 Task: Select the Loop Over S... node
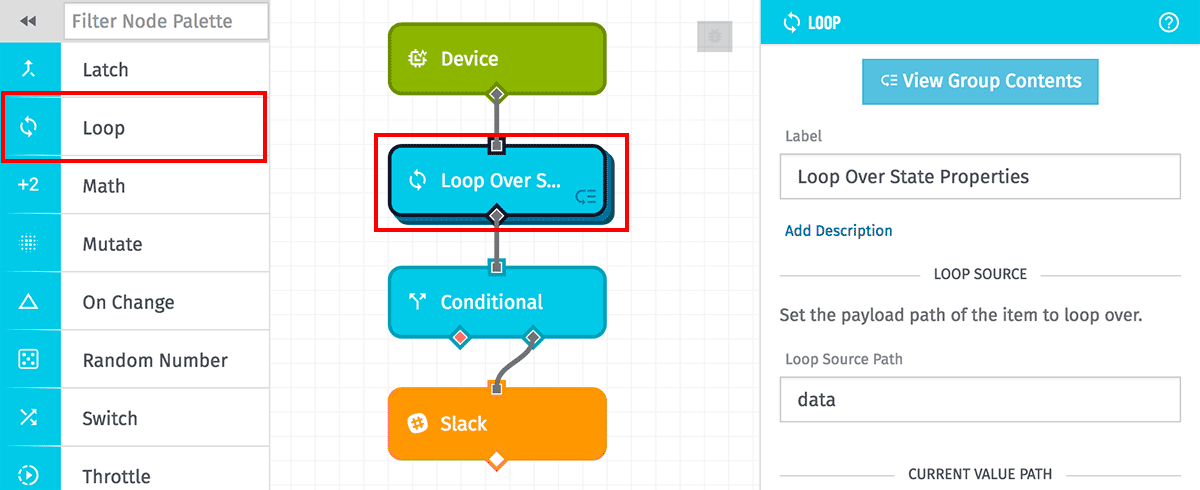pos(497,181)
